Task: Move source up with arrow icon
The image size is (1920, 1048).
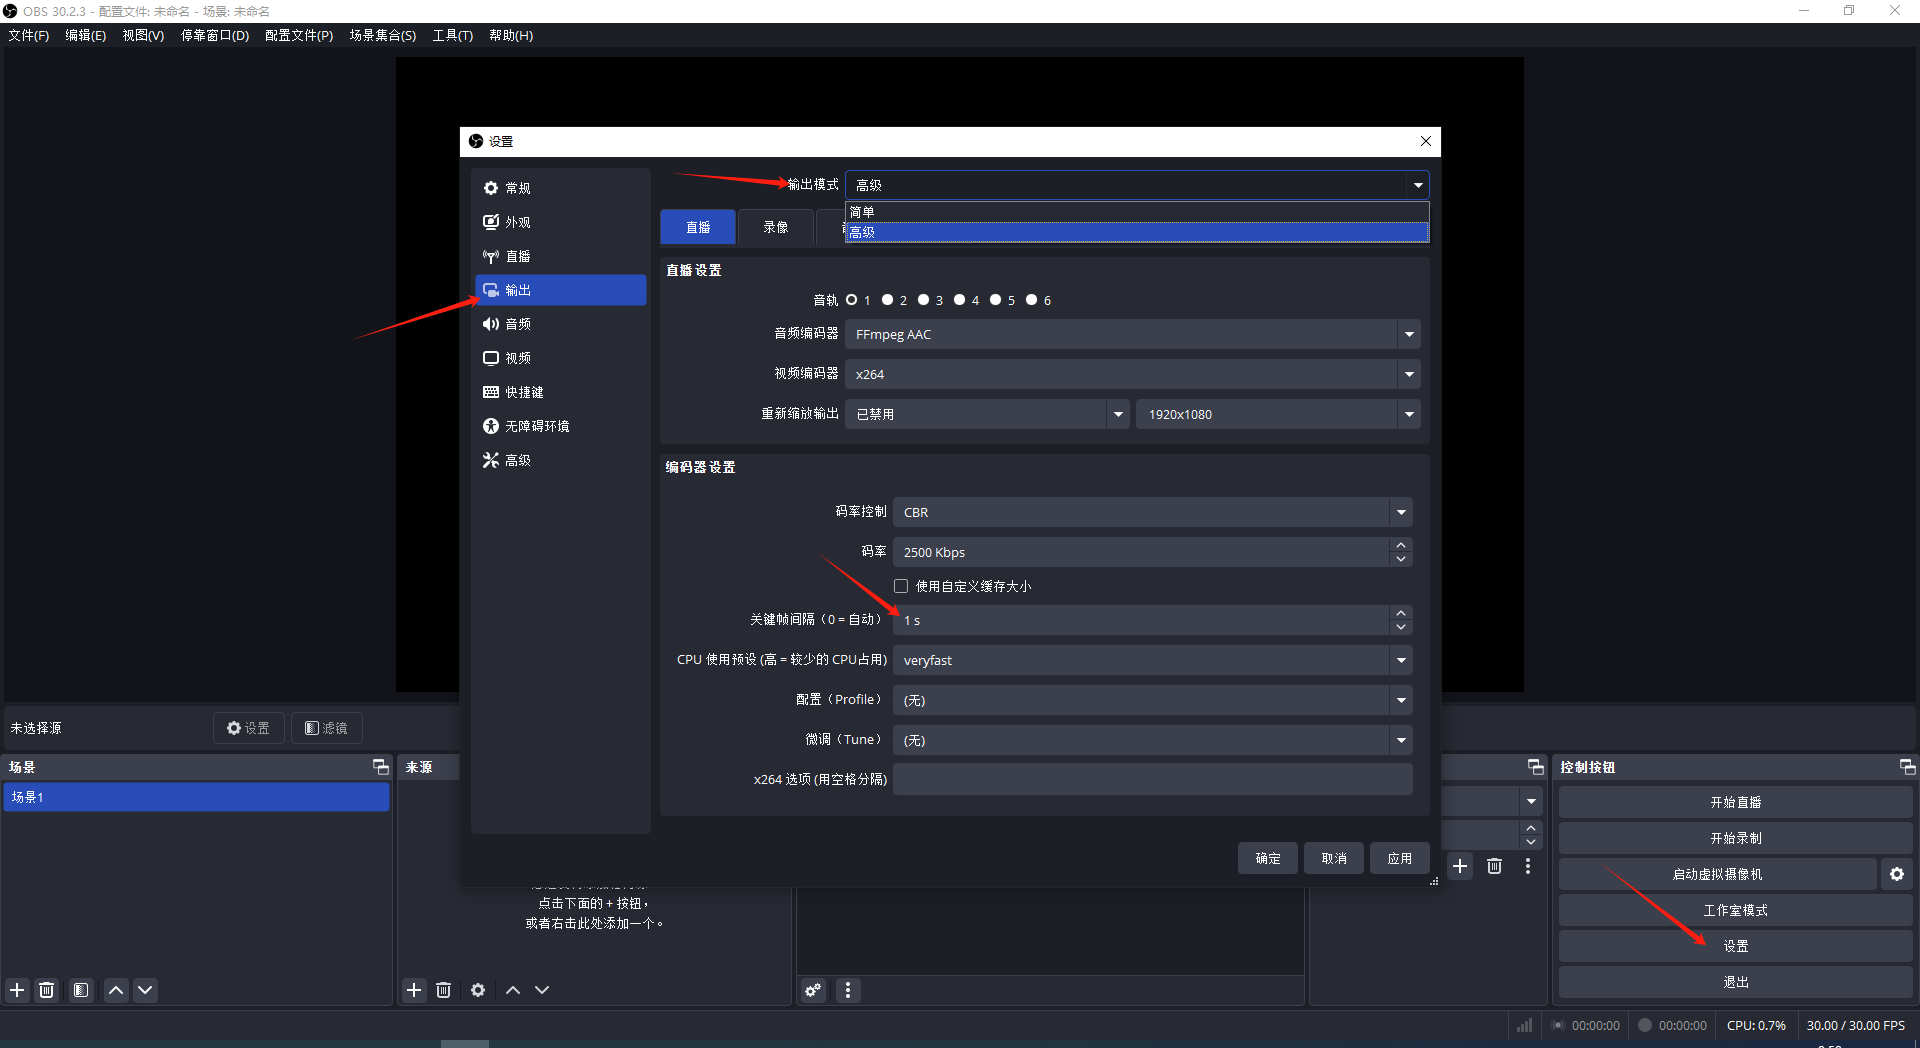Action: point(513,990)
